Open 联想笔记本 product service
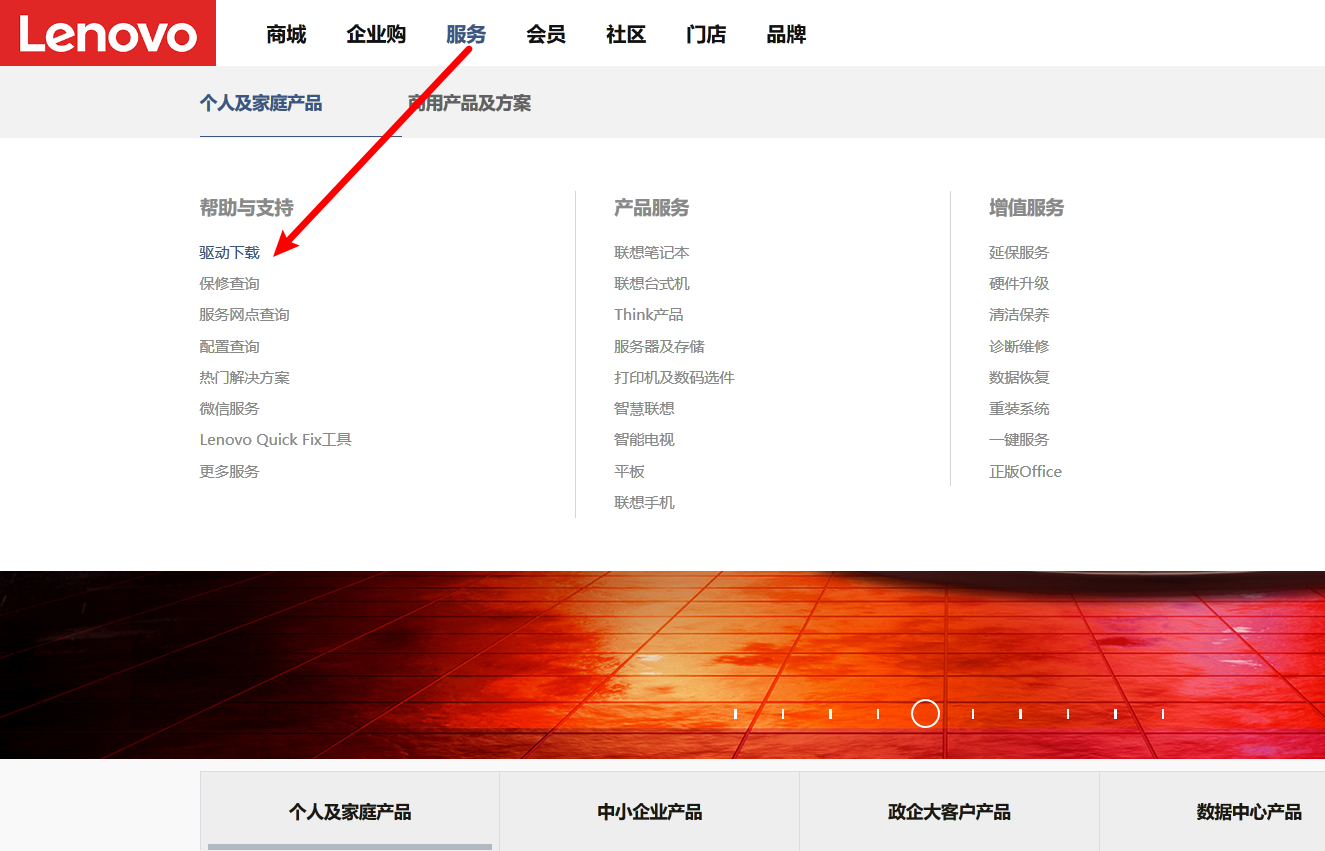This screenshot has height=851, width=1325. (652, 253)
